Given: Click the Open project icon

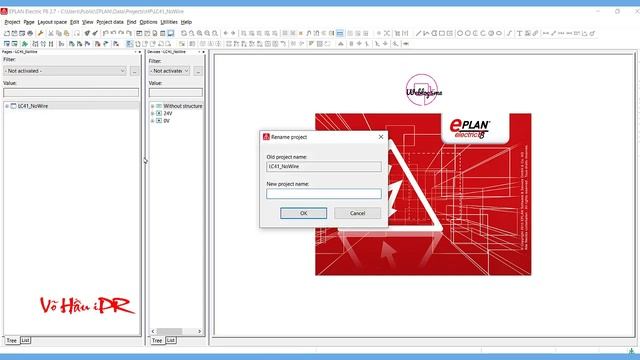Looking at the screenshot, I should click(14, 33).
